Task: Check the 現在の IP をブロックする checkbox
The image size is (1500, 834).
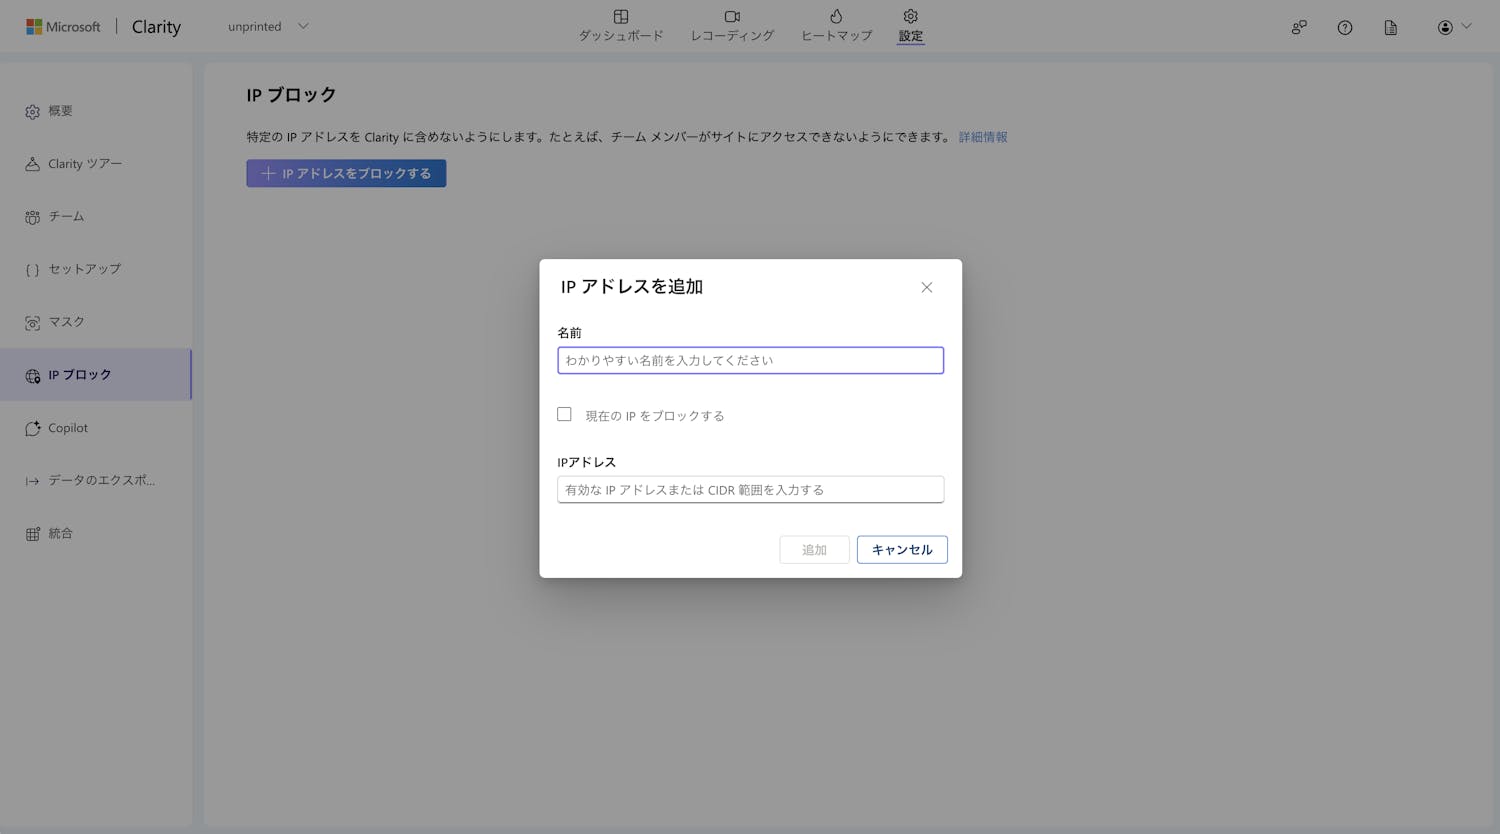Action: pos(565,414)
